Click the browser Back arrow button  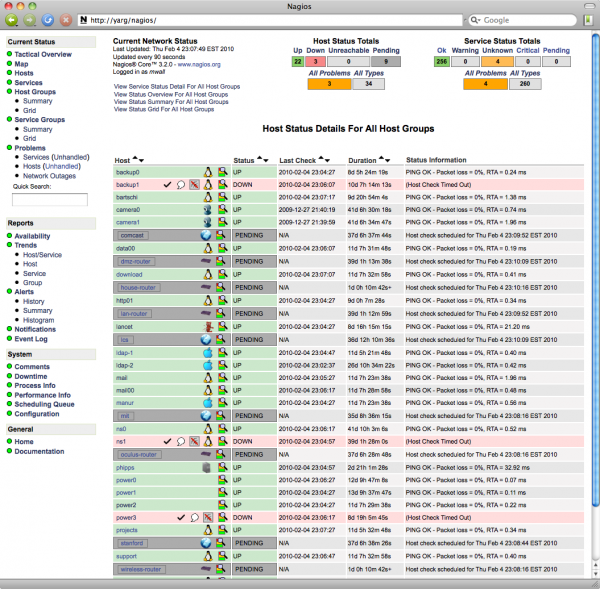coord(11,19)
